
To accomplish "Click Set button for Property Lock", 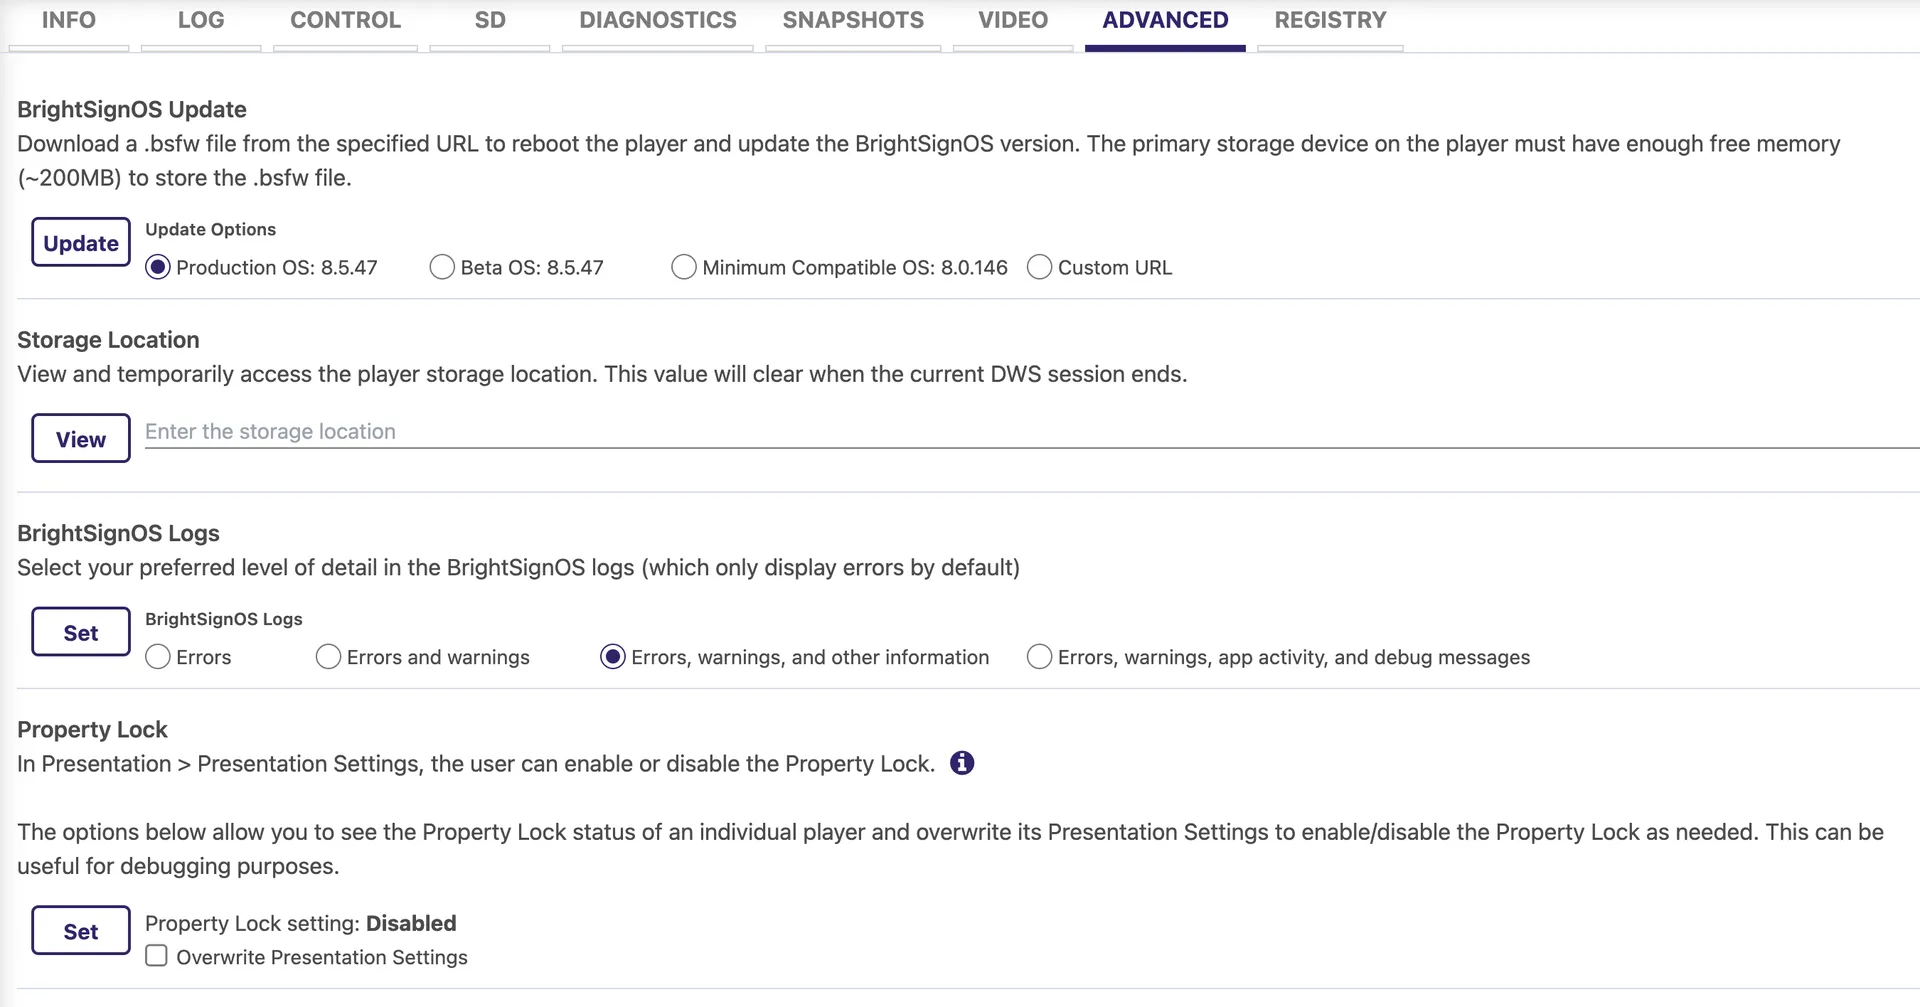I will [81, 931].
